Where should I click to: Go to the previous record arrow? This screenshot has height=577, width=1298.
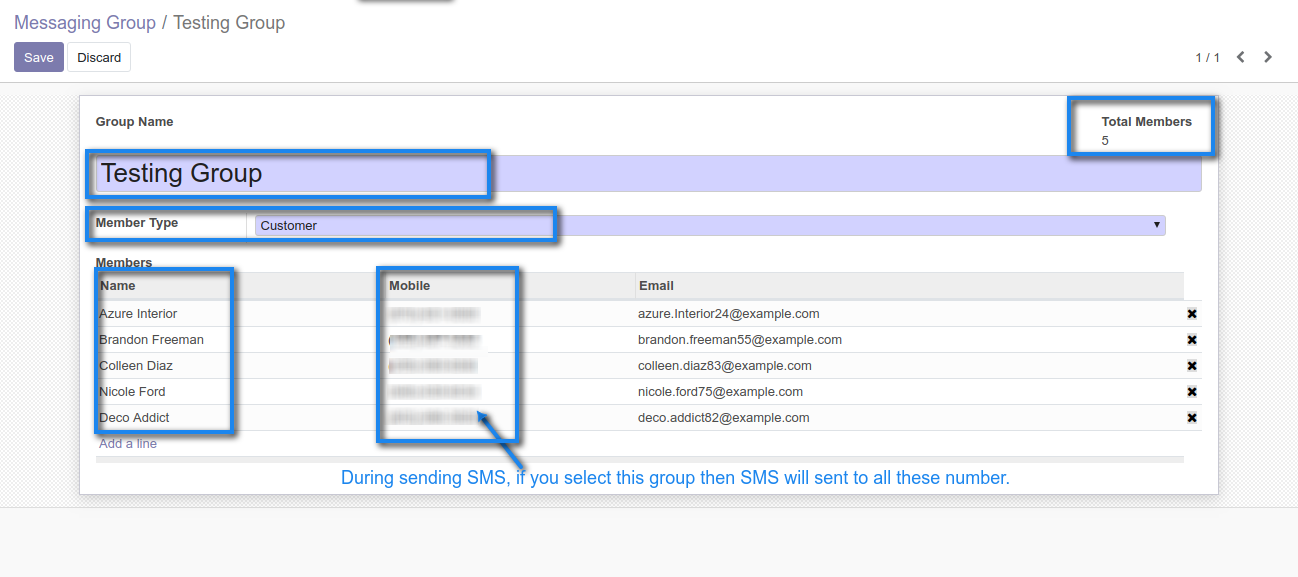pos(1241,57)
